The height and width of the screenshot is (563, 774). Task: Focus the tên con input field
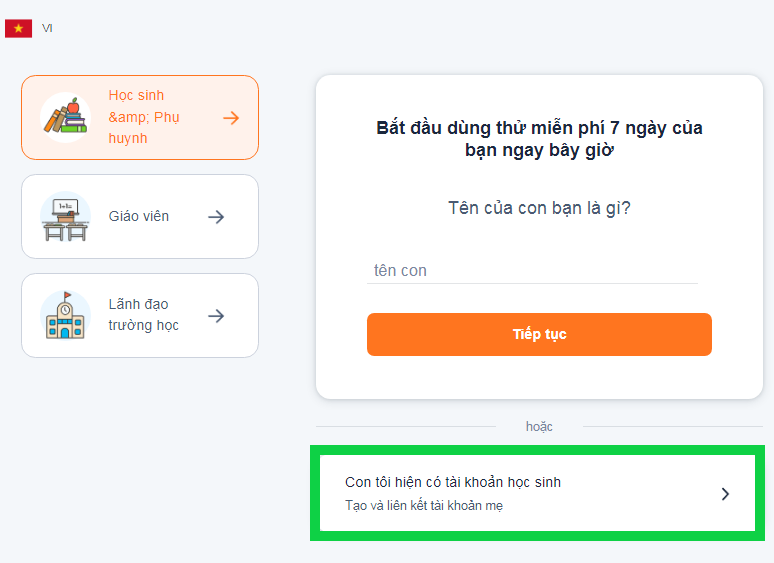[532, 271]
